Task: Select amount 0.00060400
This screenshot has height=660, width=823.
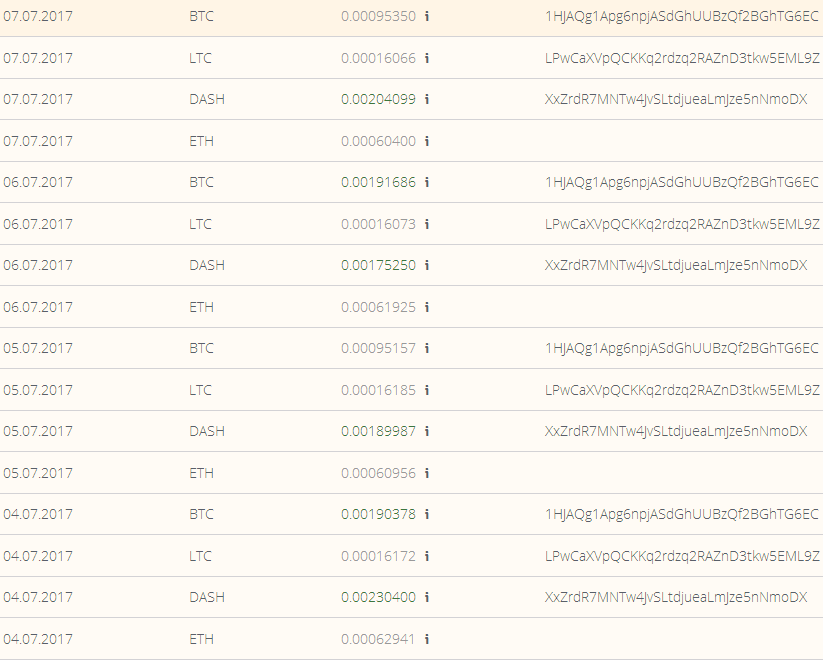Action: click(x=378, y=141)
